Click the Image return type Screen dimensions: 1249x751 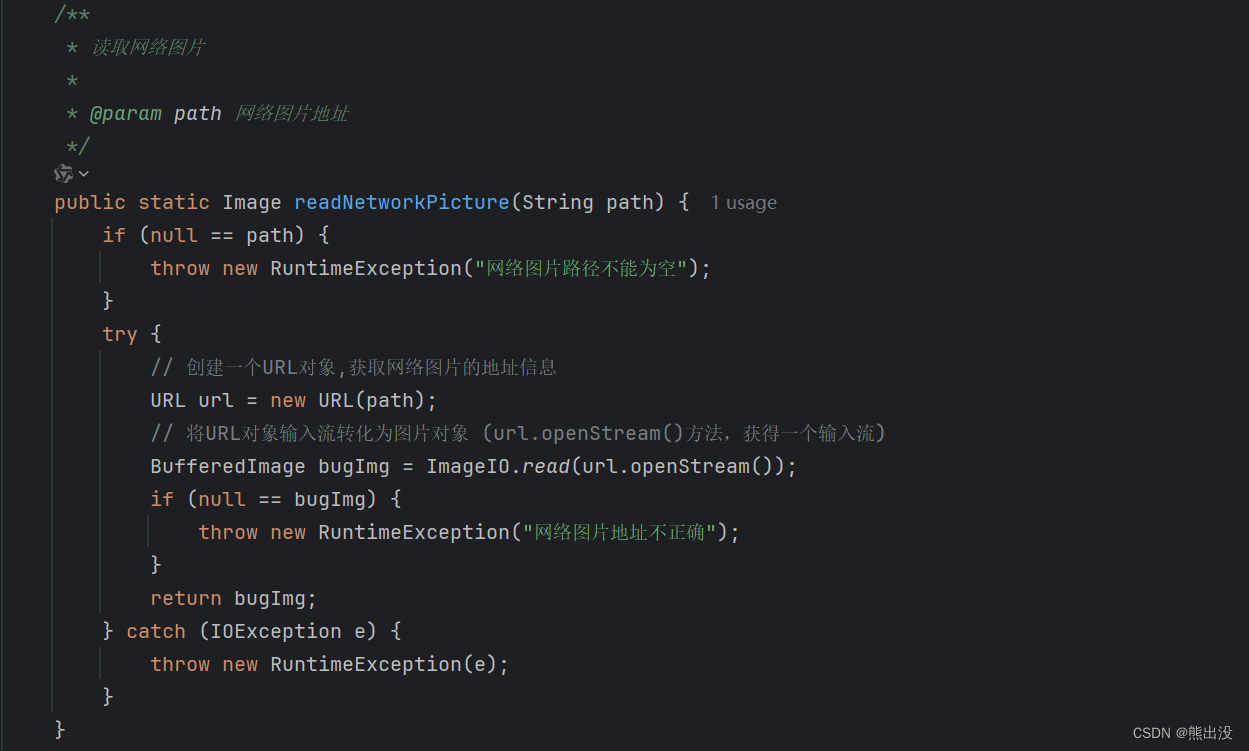click(x=252, y=202)
